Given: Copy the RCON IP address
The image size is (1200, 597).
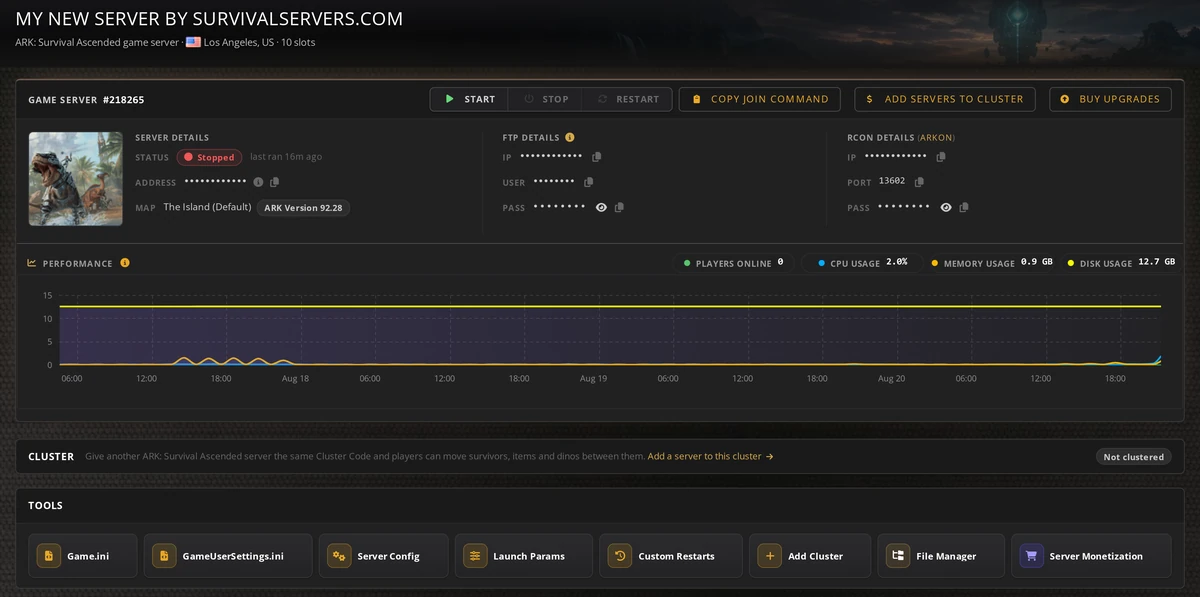Looking at the screenshot, I should [x=941, y=157].
